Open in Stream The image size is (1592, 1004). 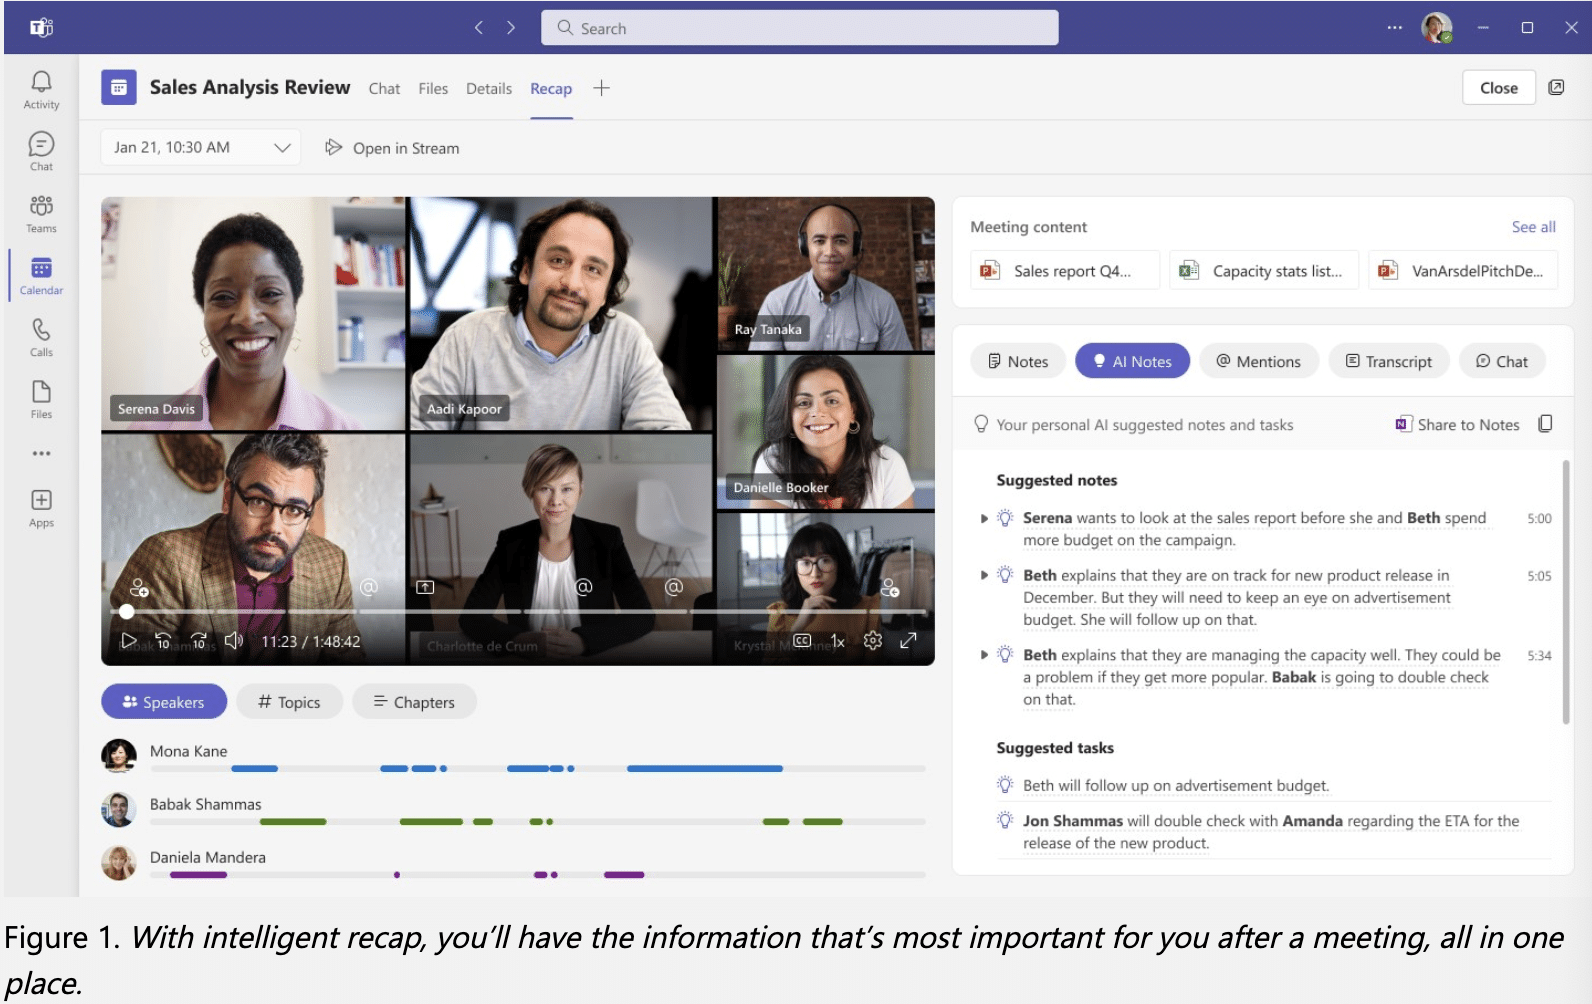coord(392,148)
